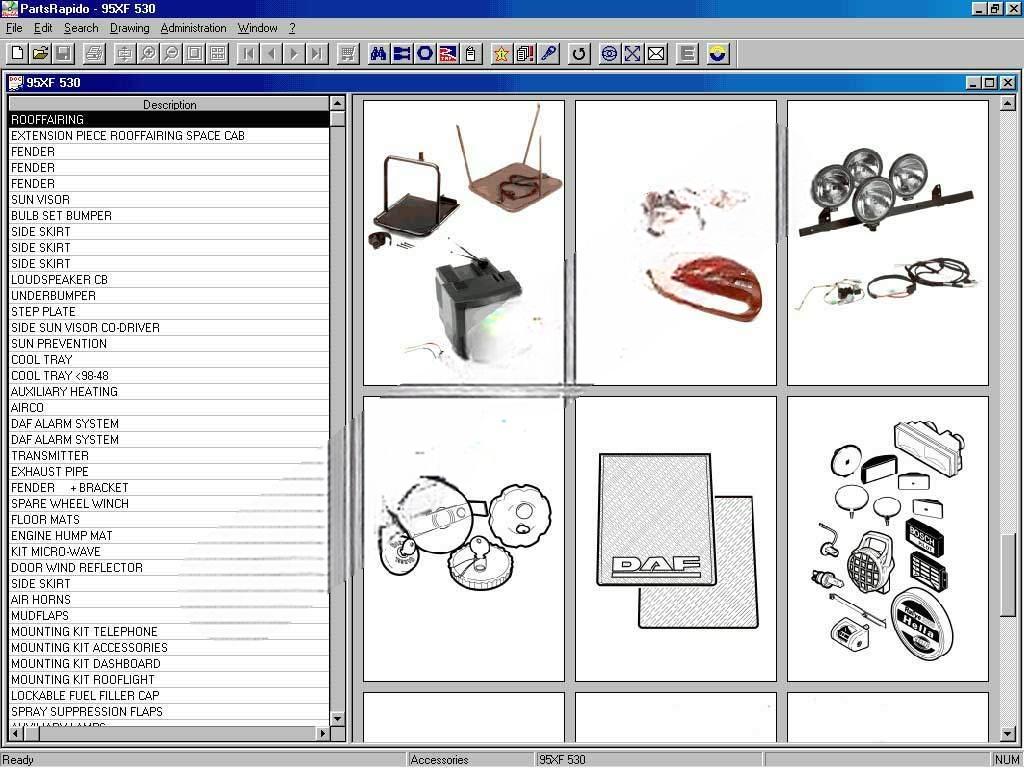
Task: Click the clipboard toolbar icon
Action: click(470, 54)
